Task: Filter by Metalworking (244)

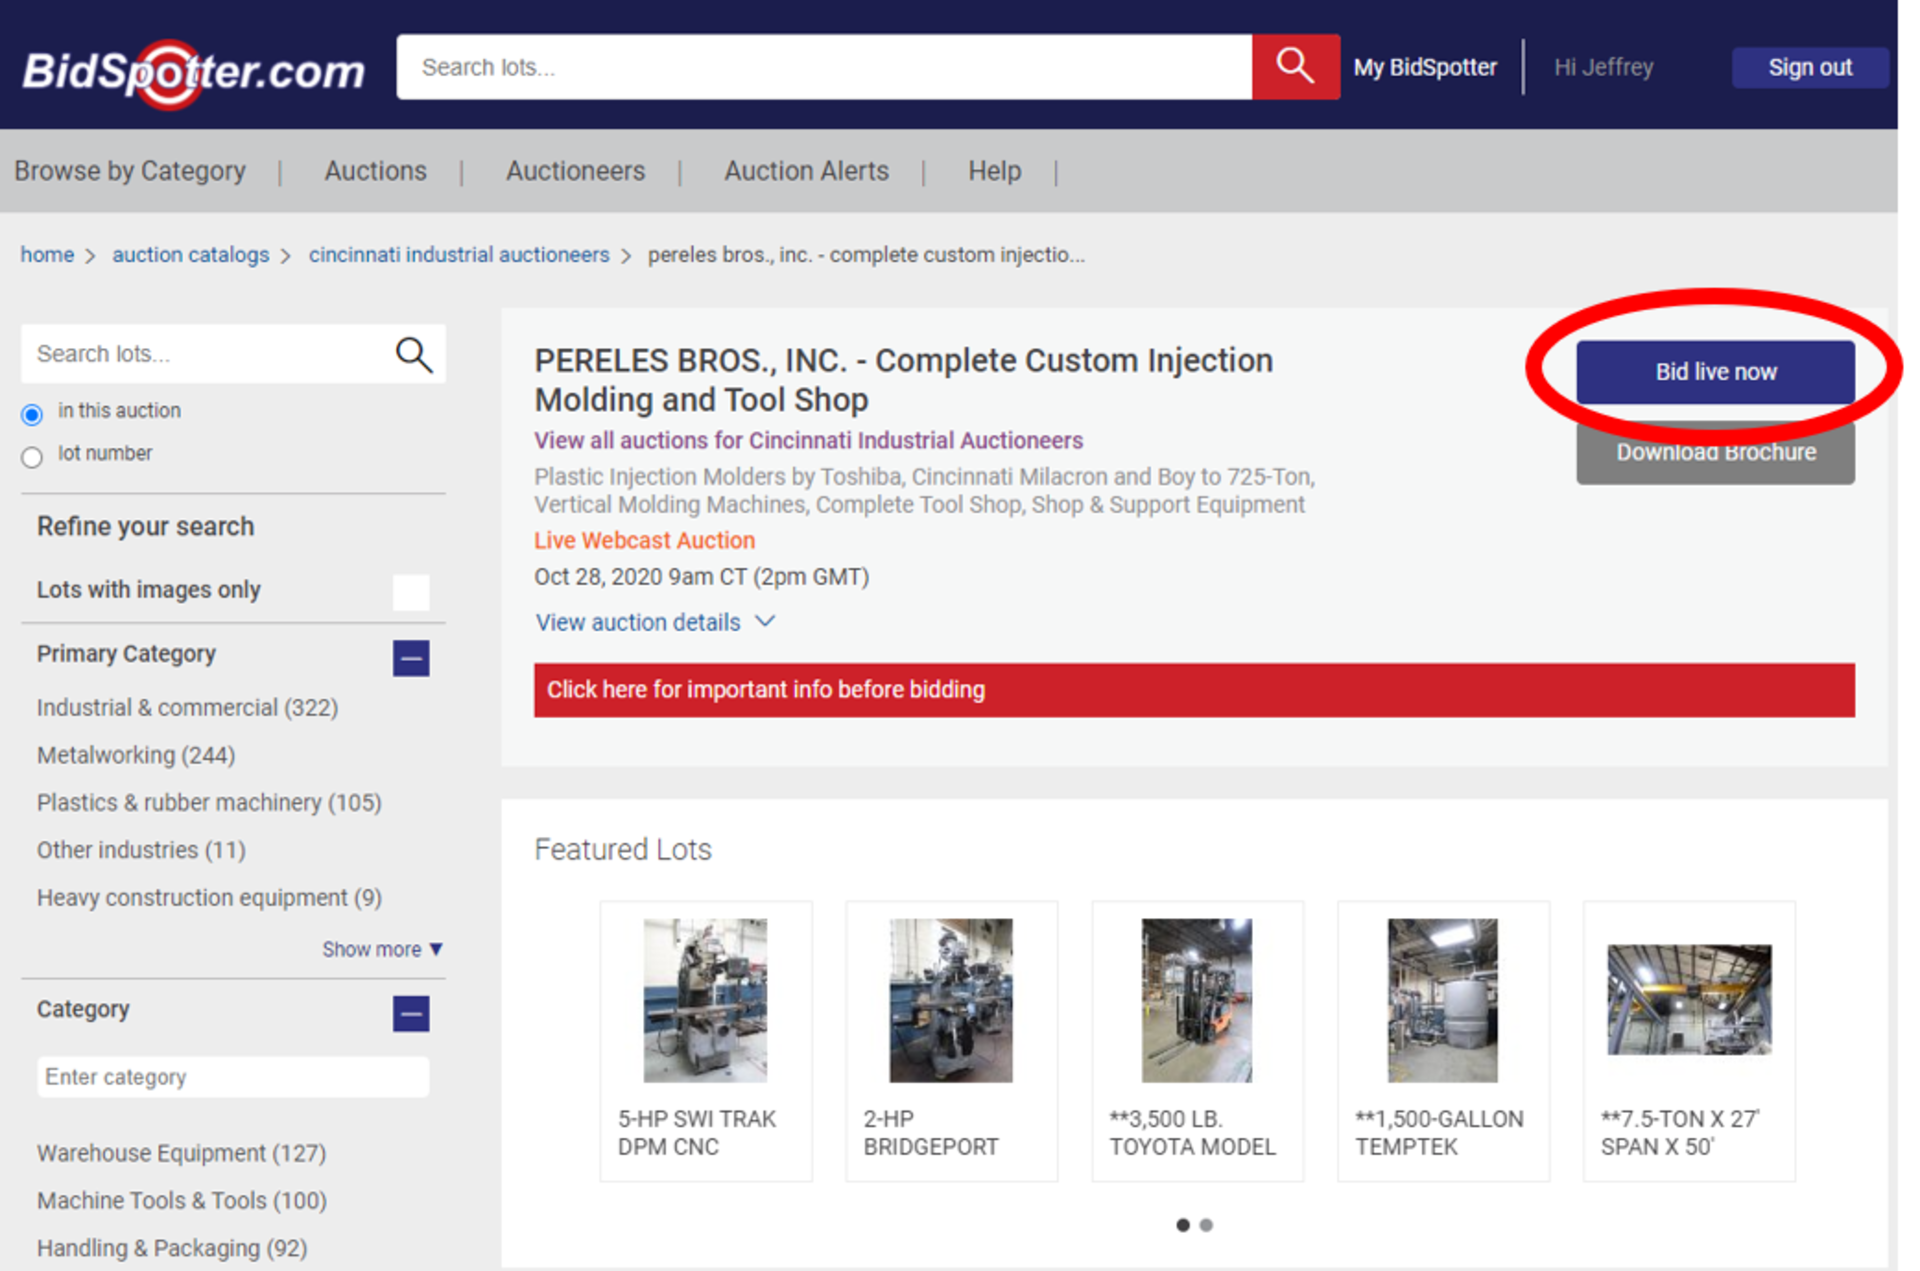Action: 136,755
